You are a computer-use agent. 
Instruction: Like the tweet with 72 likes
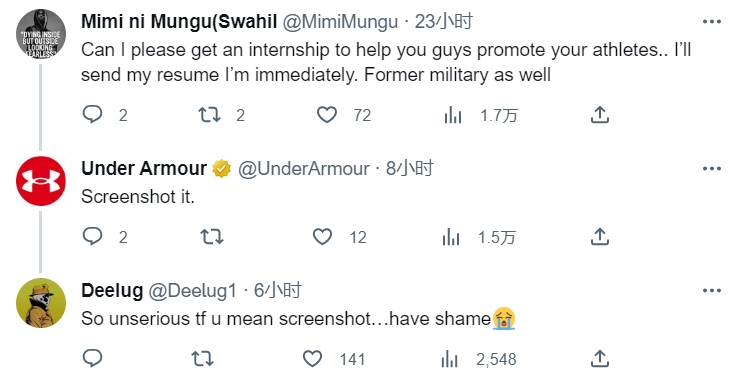(327, 115)
